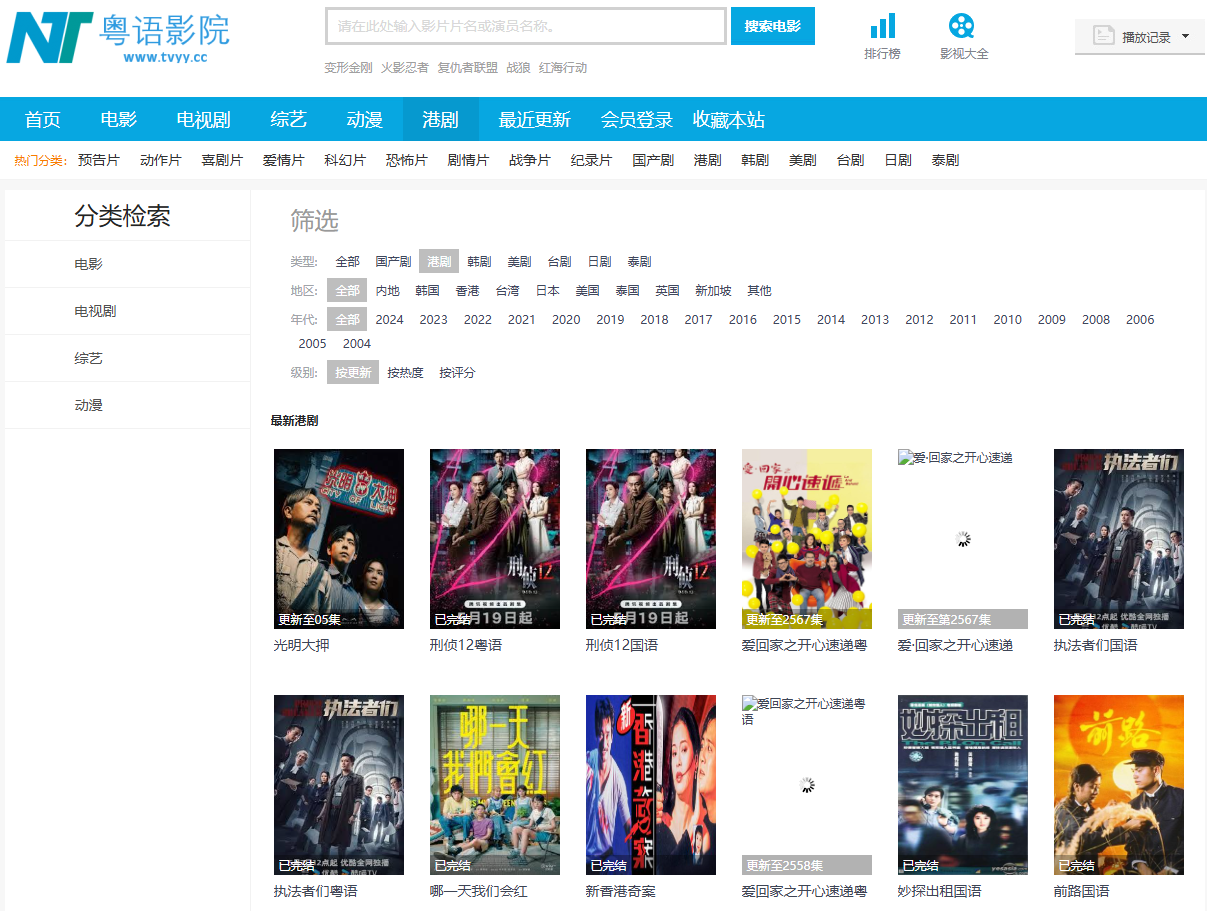
Task: Expand the 播放记录 dropdown
Action: click(1140, 37)
